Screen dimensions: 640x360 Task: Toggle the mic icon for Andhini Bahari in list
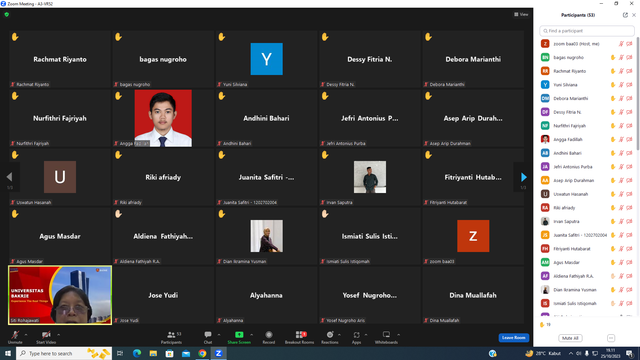(621, 153)
